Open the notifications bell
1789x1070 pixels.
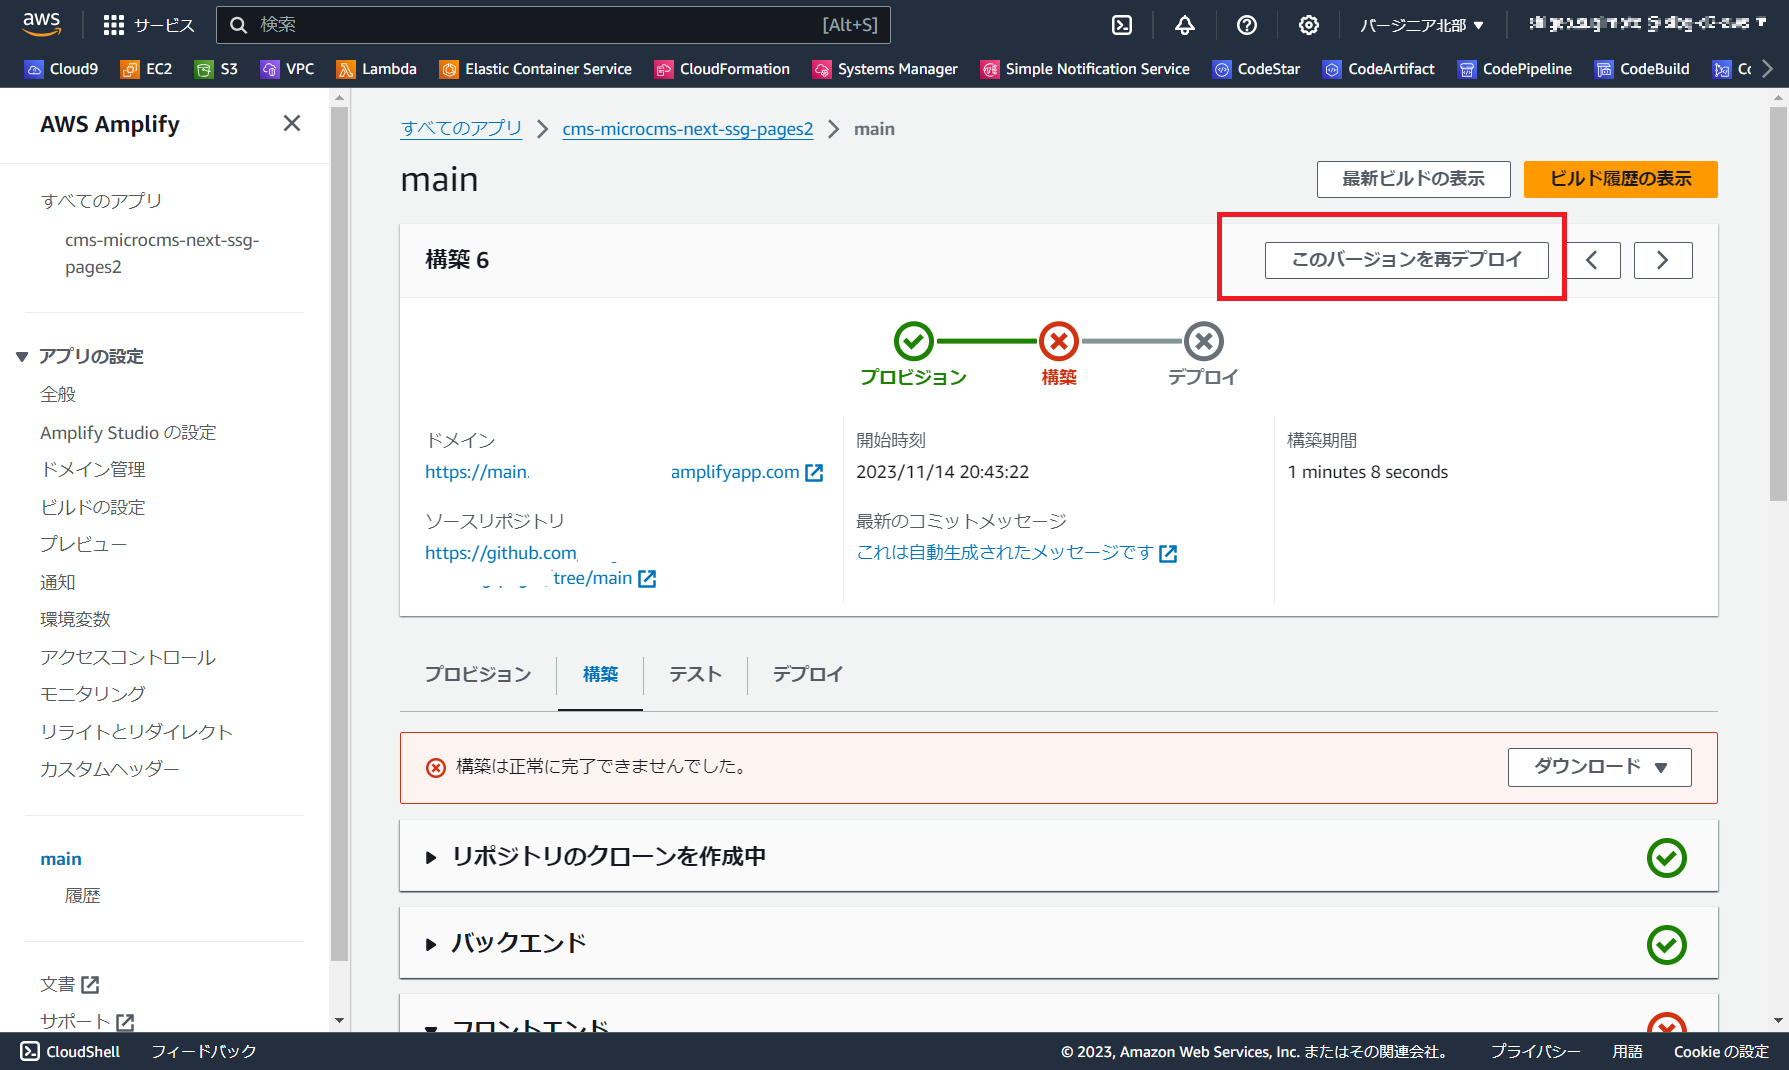pos(1185,25)
